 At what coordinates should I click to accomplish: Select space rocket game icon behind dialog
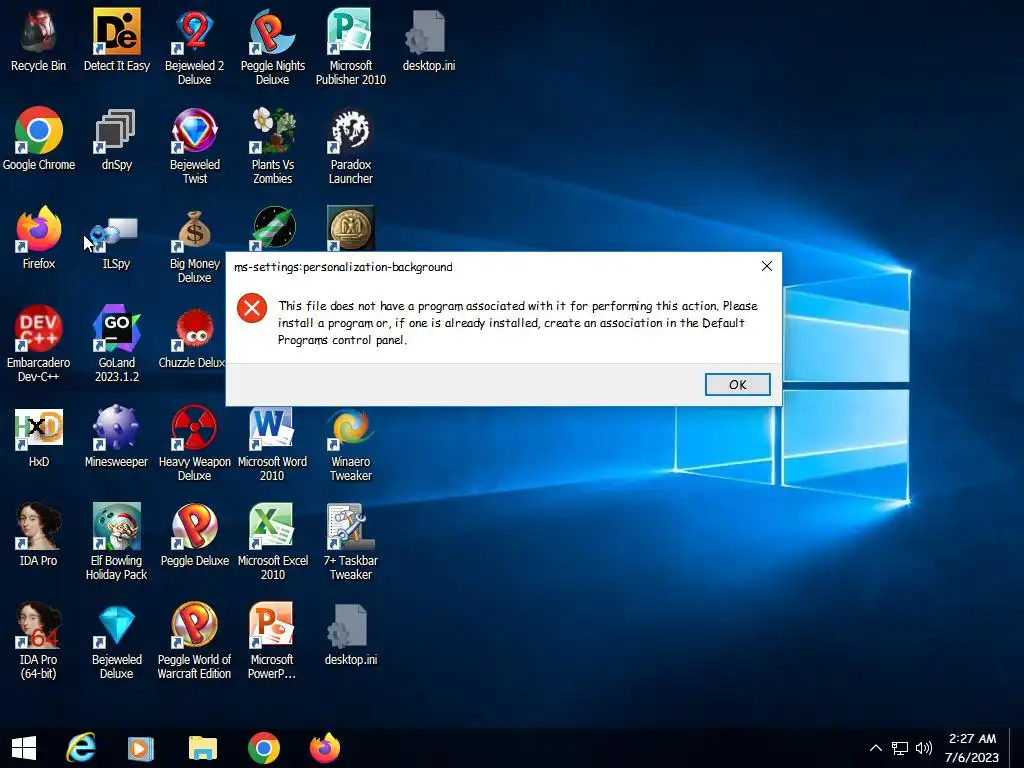(x=274, y=228)
